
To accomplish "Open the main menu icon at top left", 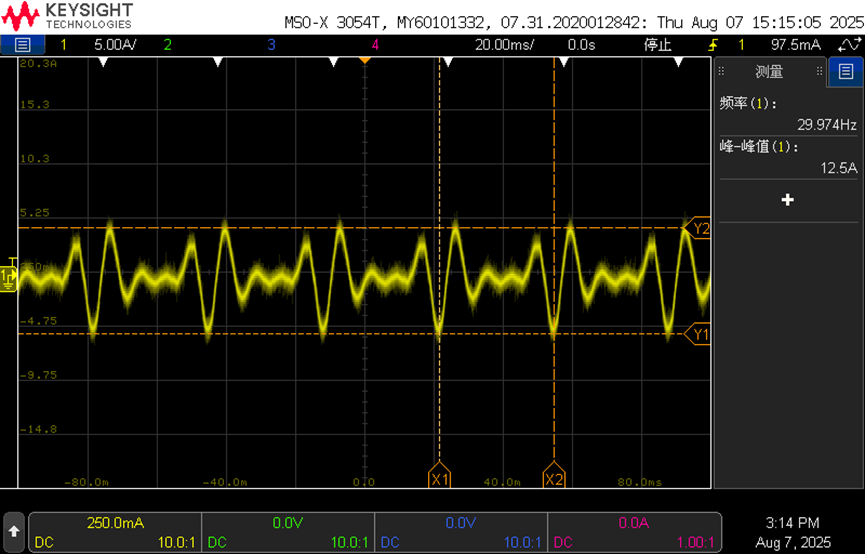I will pyautogui.click(x=22, y=45).
